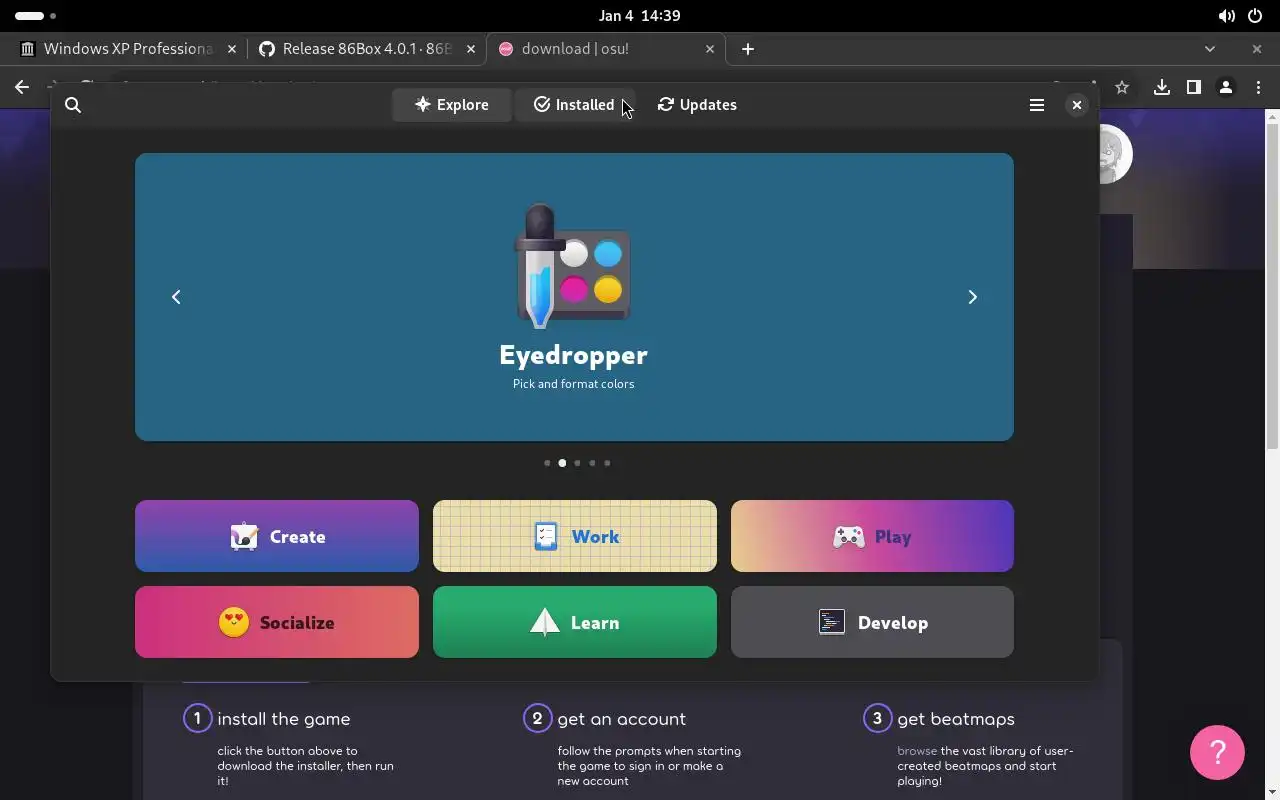Screen dimensions: 1280x800
Task: Click the Eyedropper app icon
Action: (x=573, y=266)
